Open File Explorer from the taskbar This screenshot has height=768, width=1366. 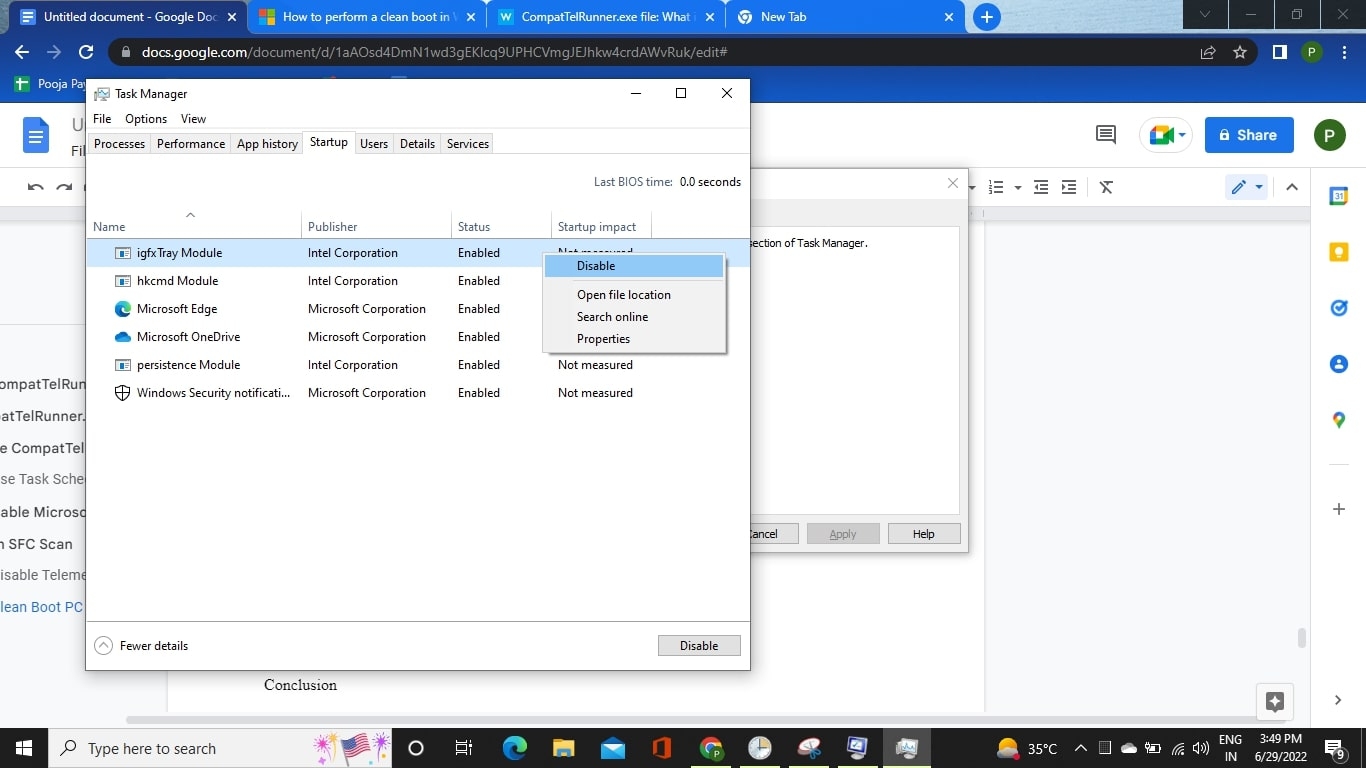(564, 748)
